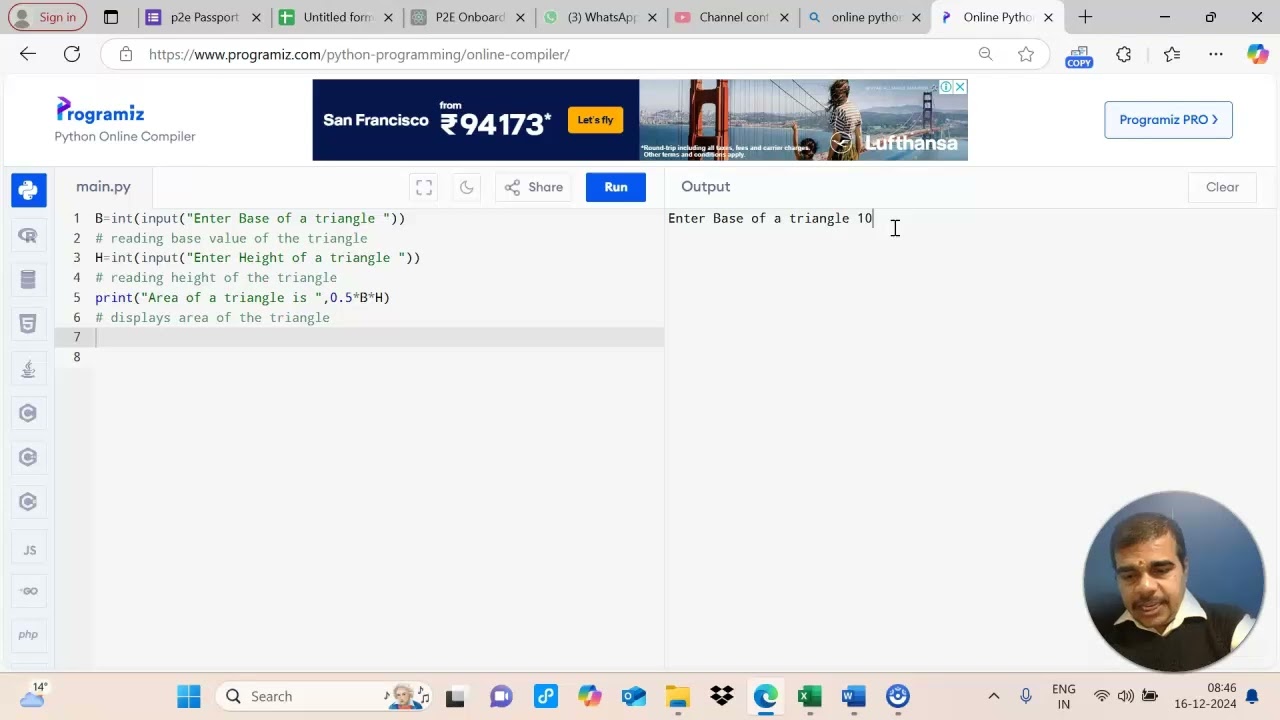Viewport: 1280px width, 720px height.
Task: Close the Lufthansa advertisement
Action: point(960,87)
